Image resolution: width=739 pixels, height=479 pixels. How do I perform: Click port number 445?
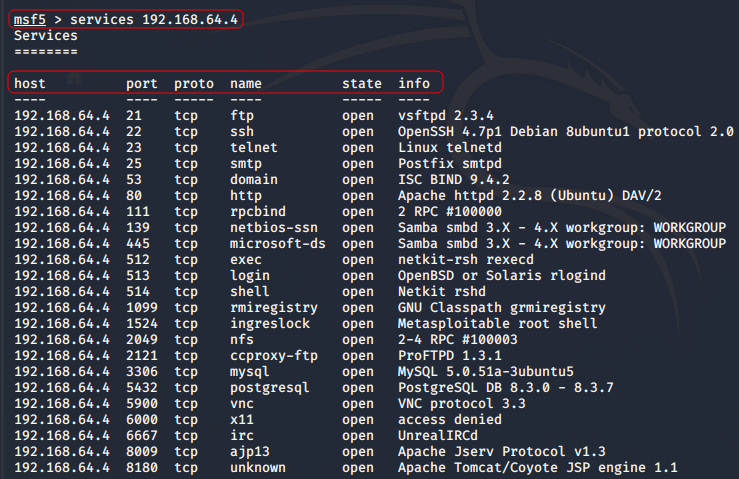138,244
